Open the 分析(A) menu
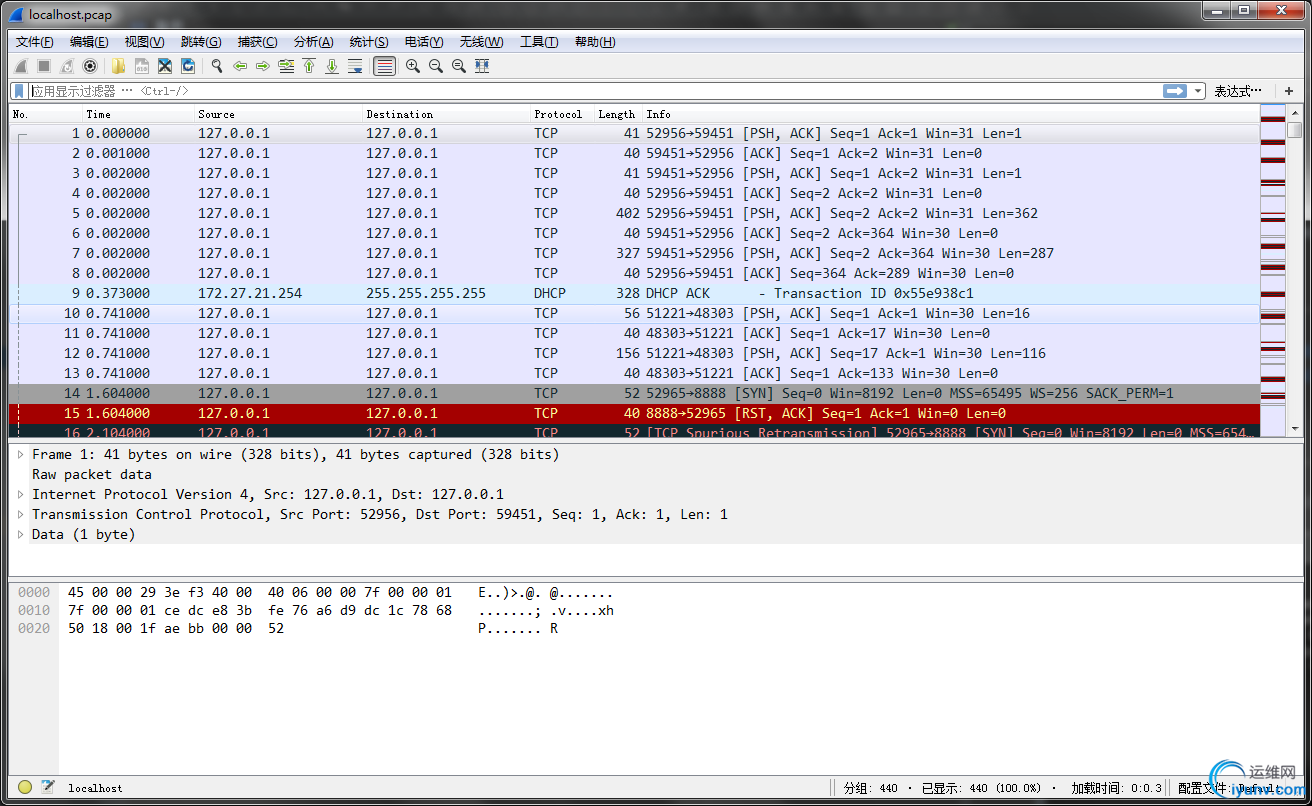 coord(313,41)
